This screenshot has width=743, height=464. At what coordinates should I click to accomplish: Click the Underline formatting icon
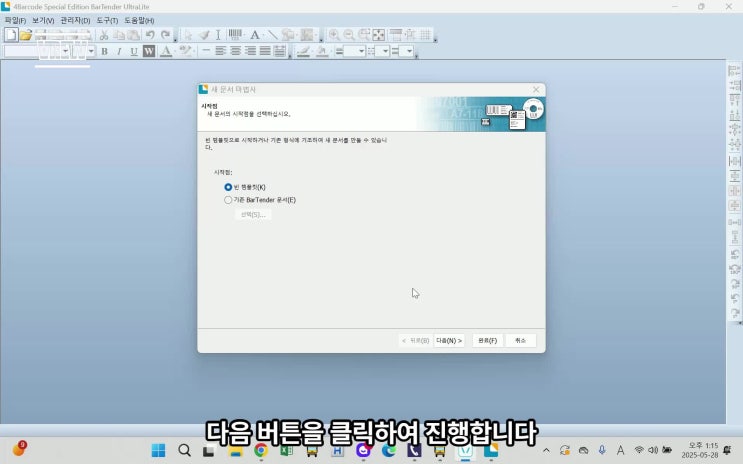coord(134,51)
